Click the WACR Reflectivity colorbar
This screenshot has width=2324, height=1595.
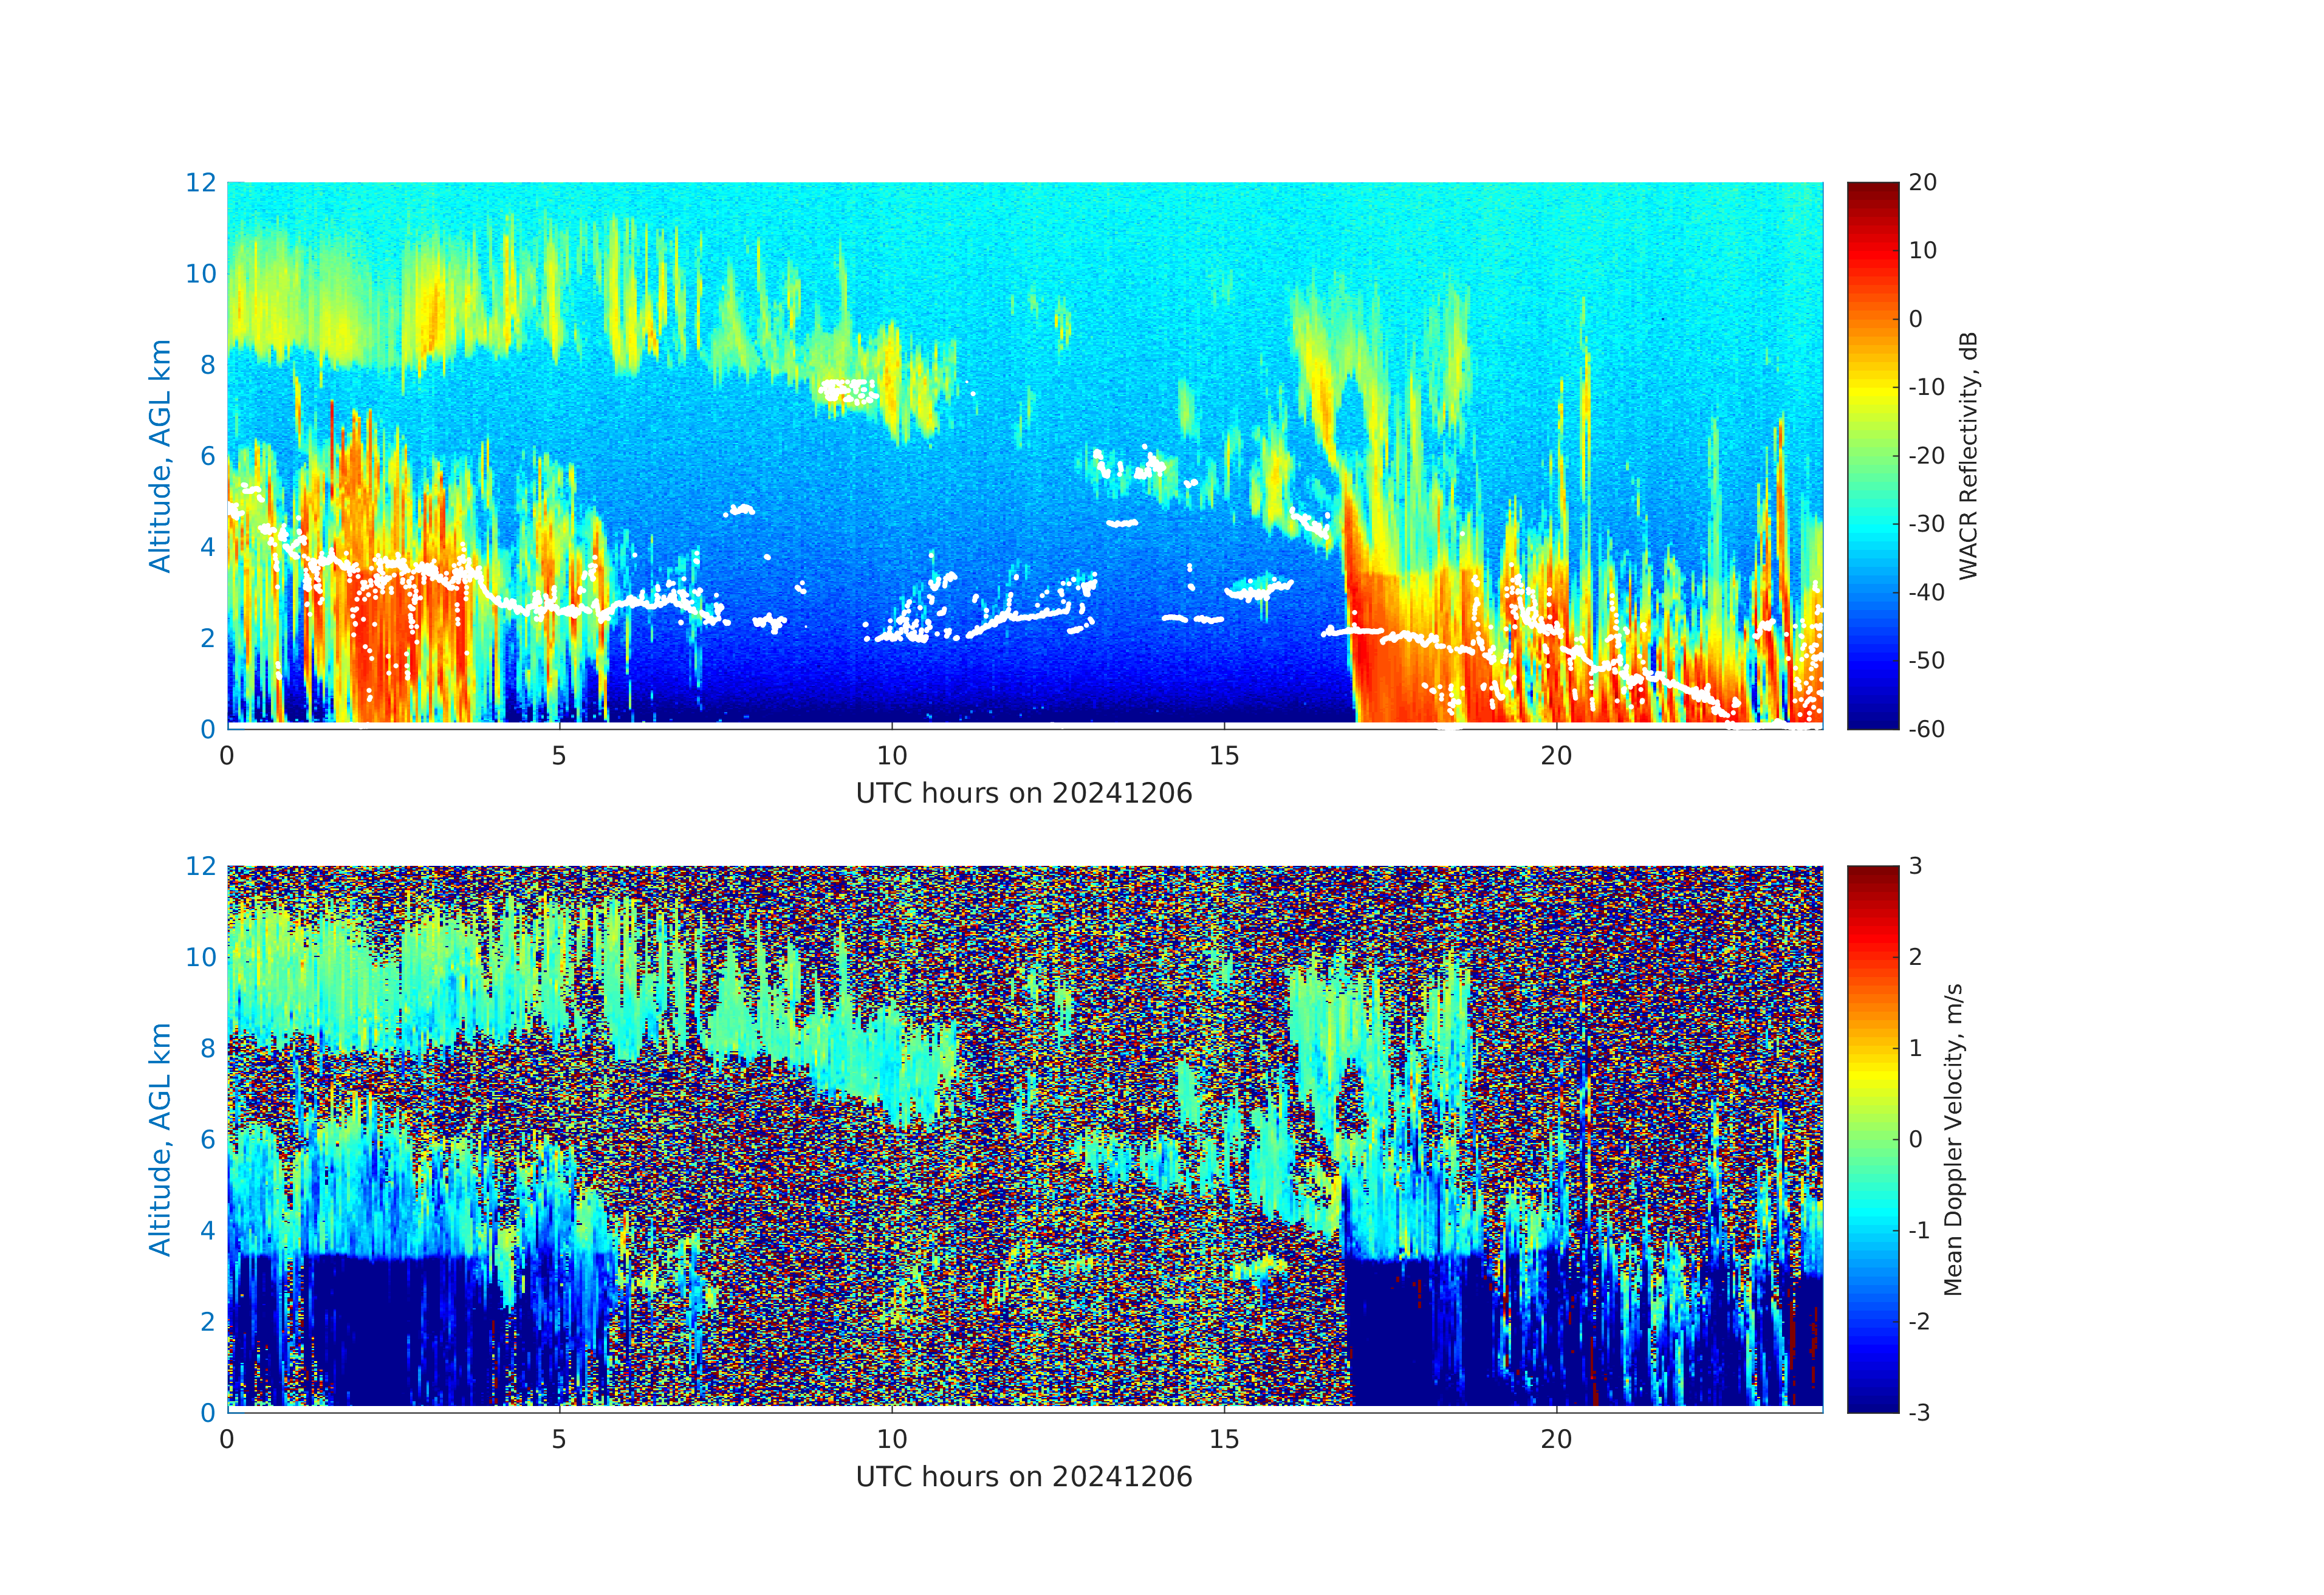1872,455
